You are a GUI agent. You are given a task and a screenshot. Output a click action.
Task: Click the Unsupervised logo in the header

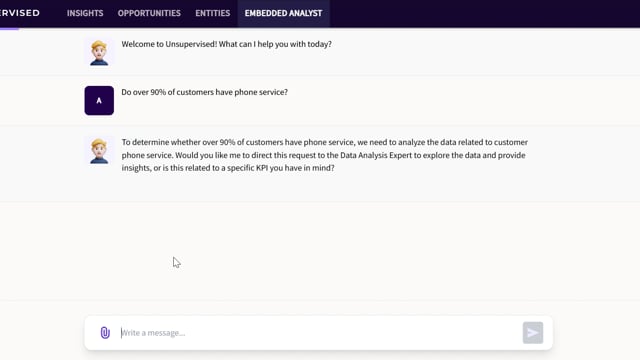point(20,13)
